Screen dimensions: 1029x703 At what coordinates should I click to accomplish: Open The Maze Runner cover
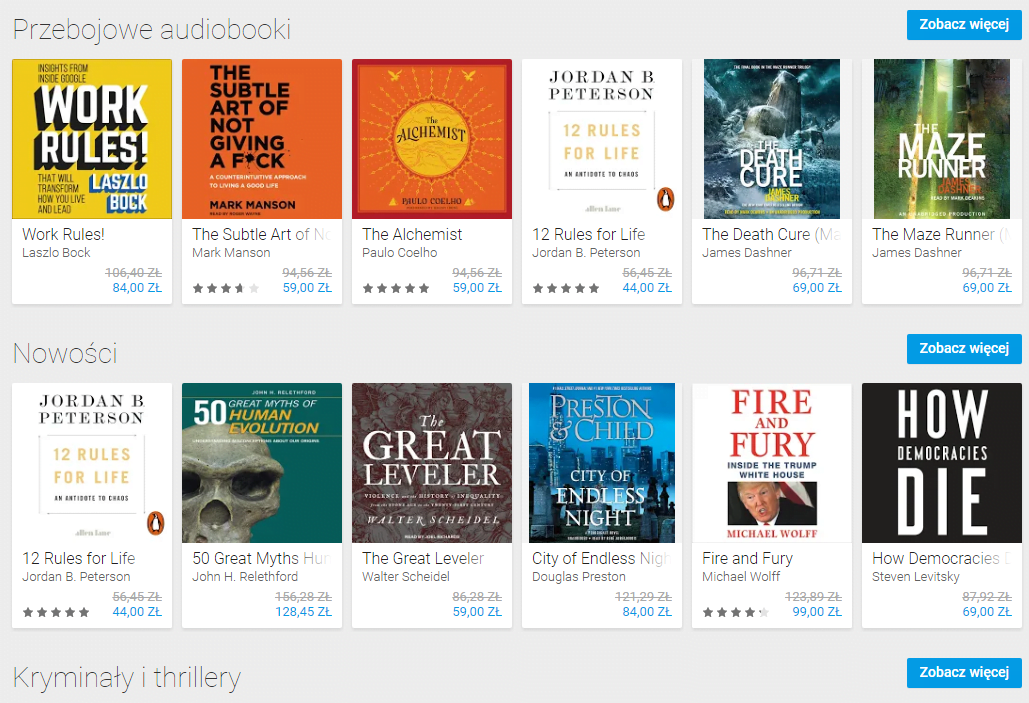pyautogui.click(x=942, y=139)
